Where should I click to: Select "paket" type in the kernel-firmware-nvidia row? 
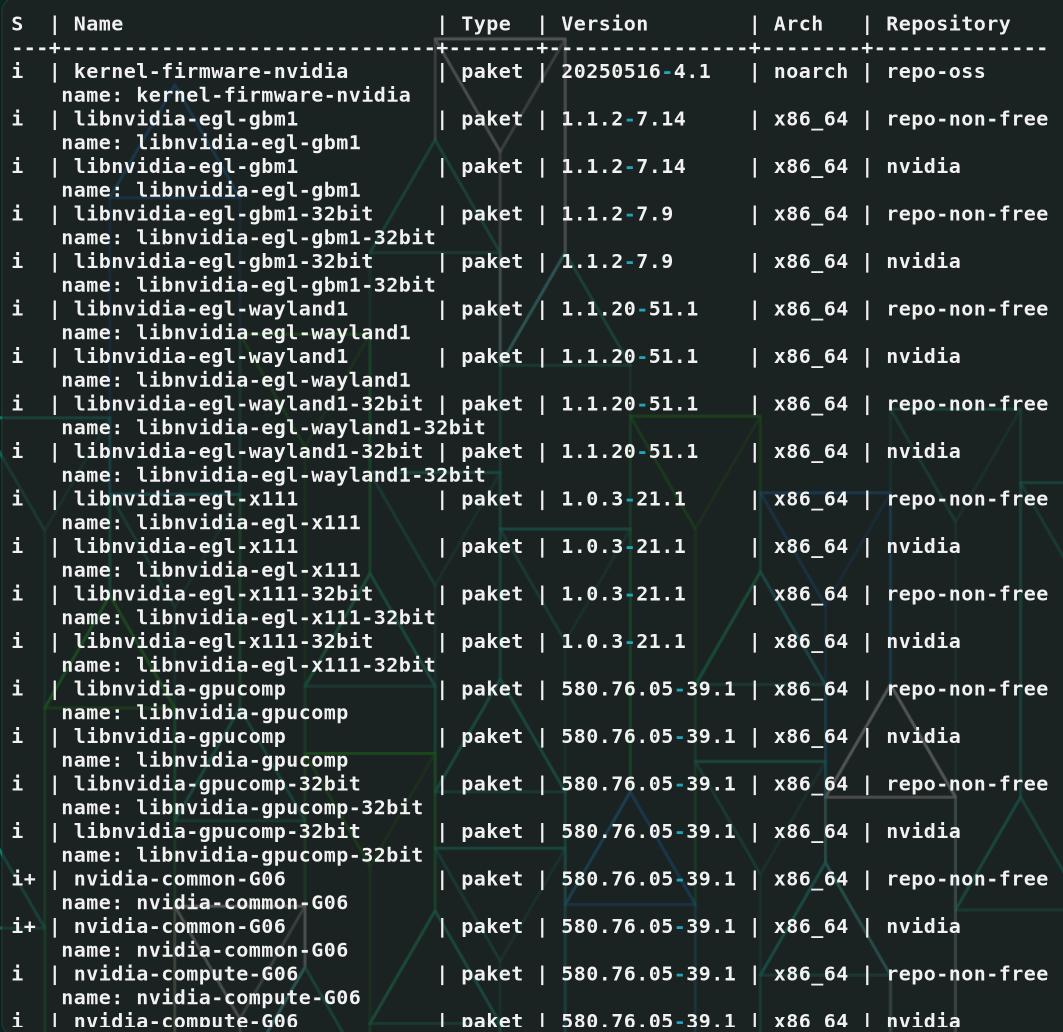[492, 71]
